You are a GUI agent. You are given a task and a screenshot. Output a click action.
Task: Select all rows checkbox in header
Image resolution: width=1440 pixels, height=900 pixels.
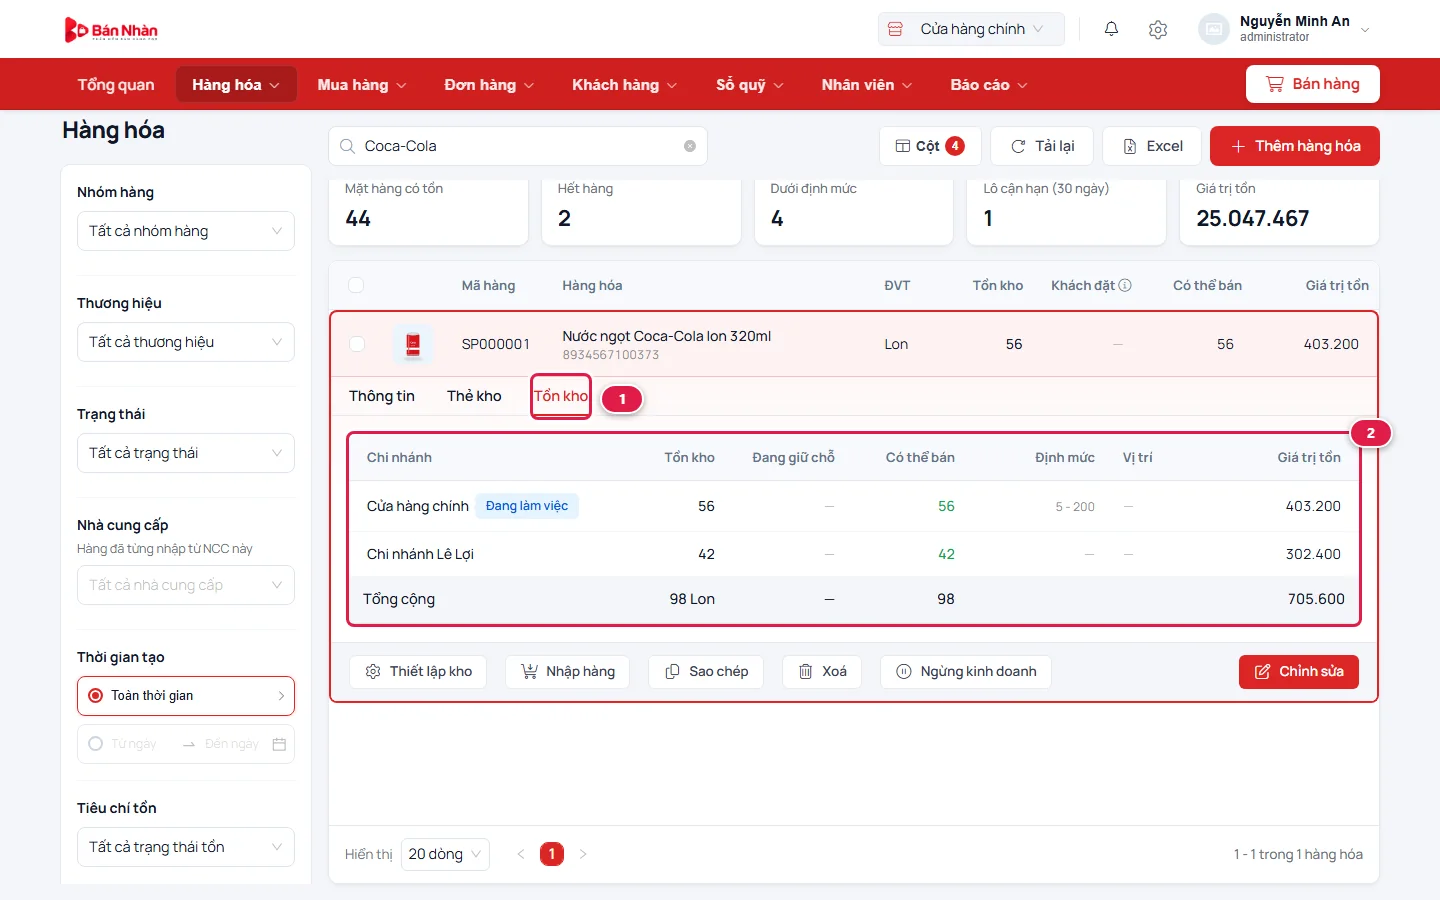pyautogui.click(x=356, y=285)
